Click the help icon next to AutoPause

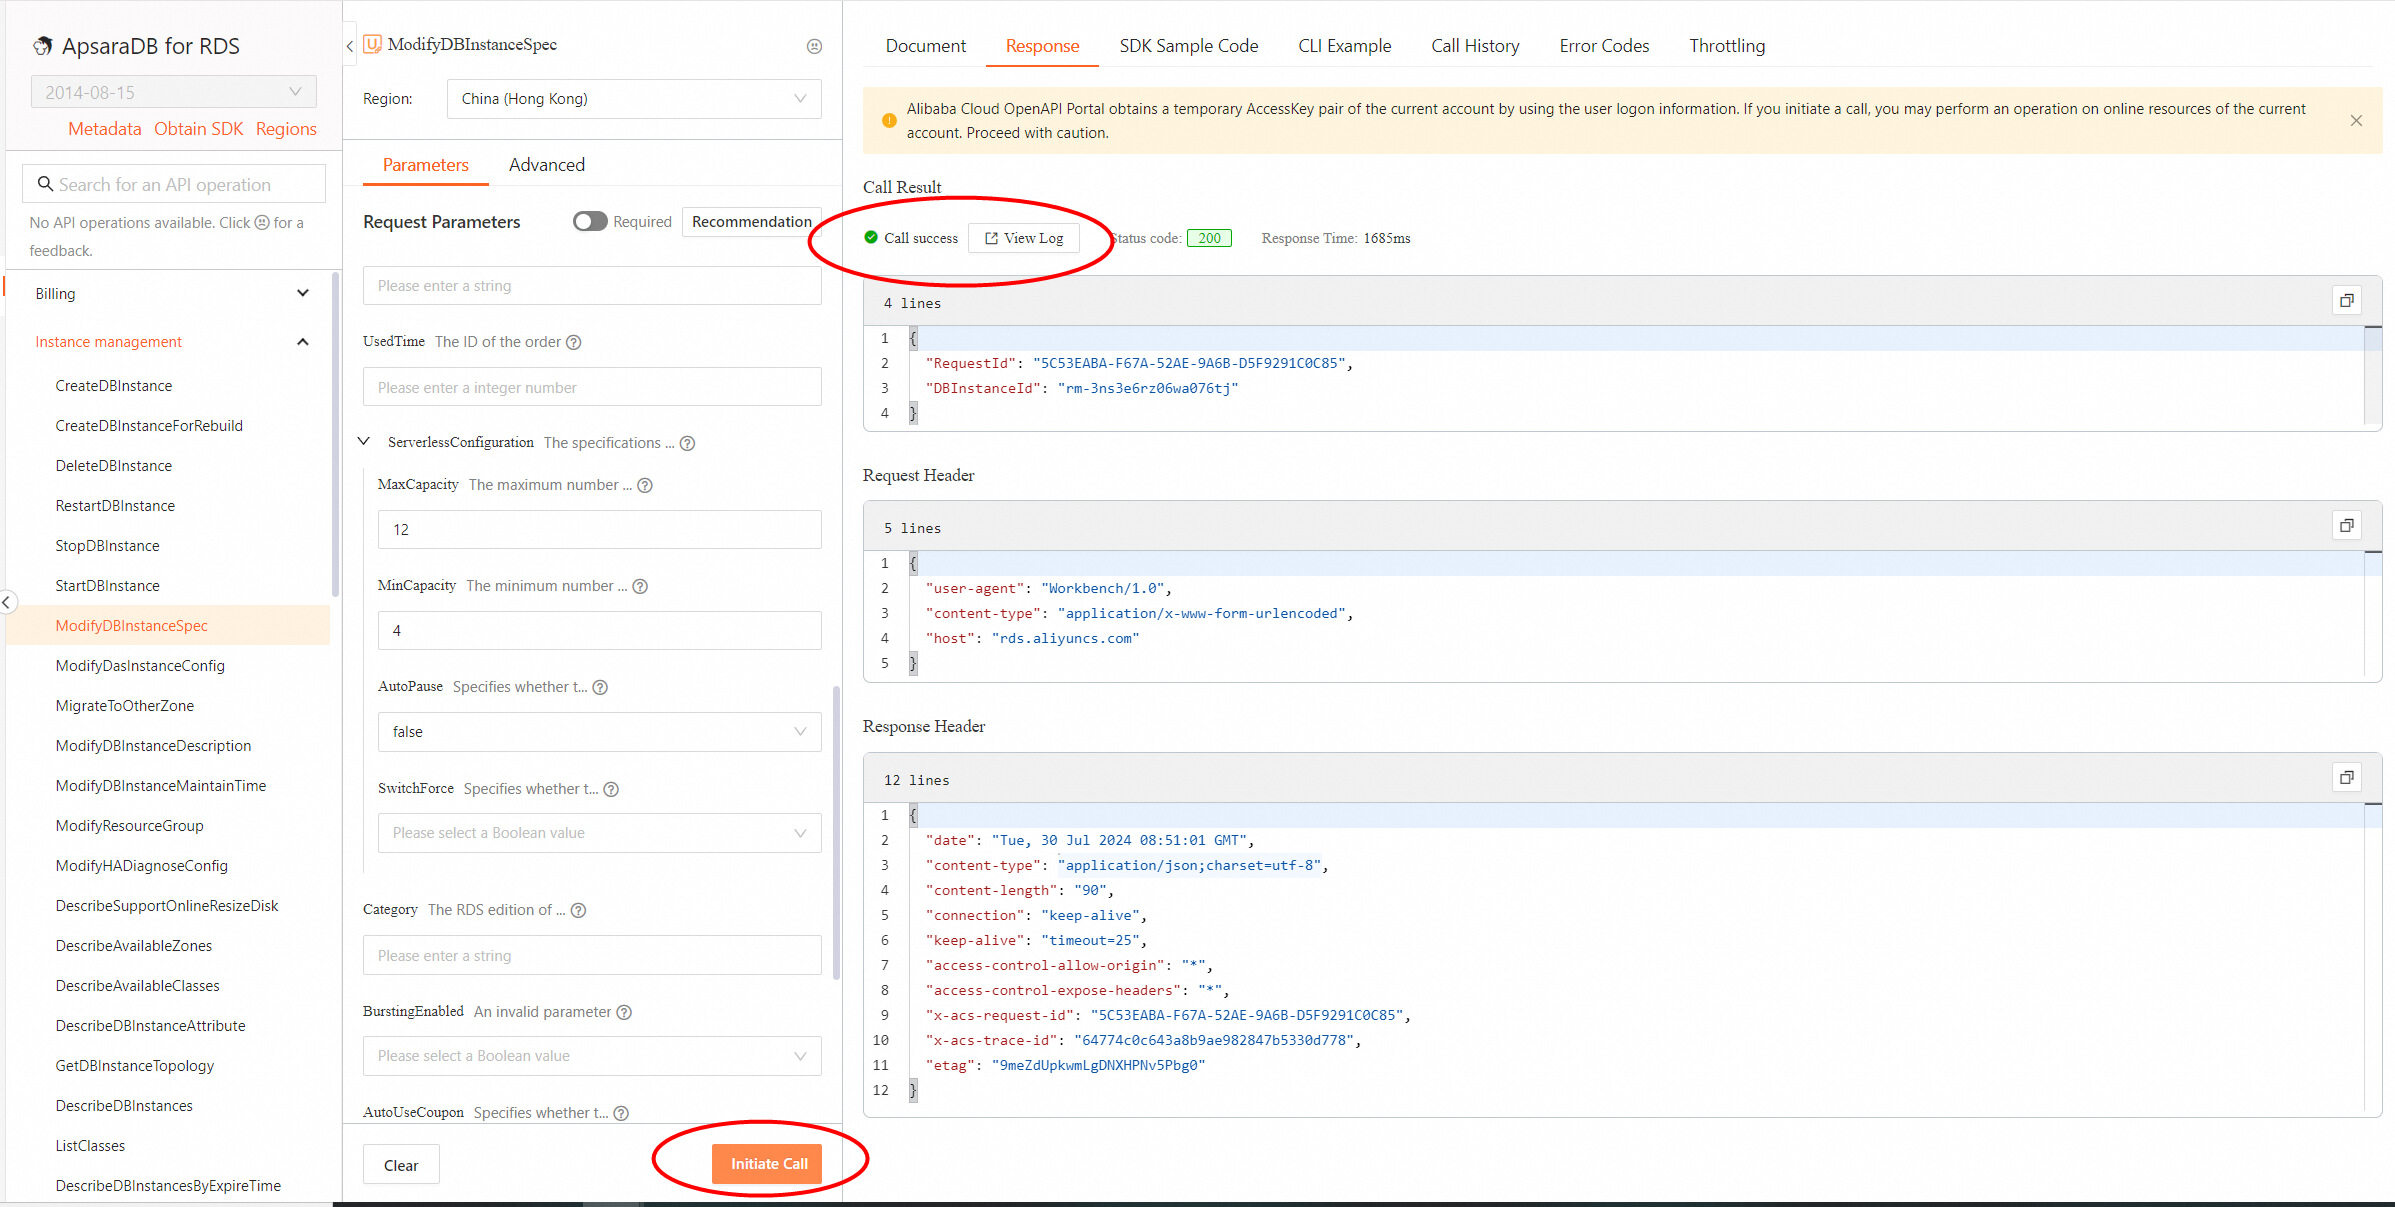click(x=600, y=687)
